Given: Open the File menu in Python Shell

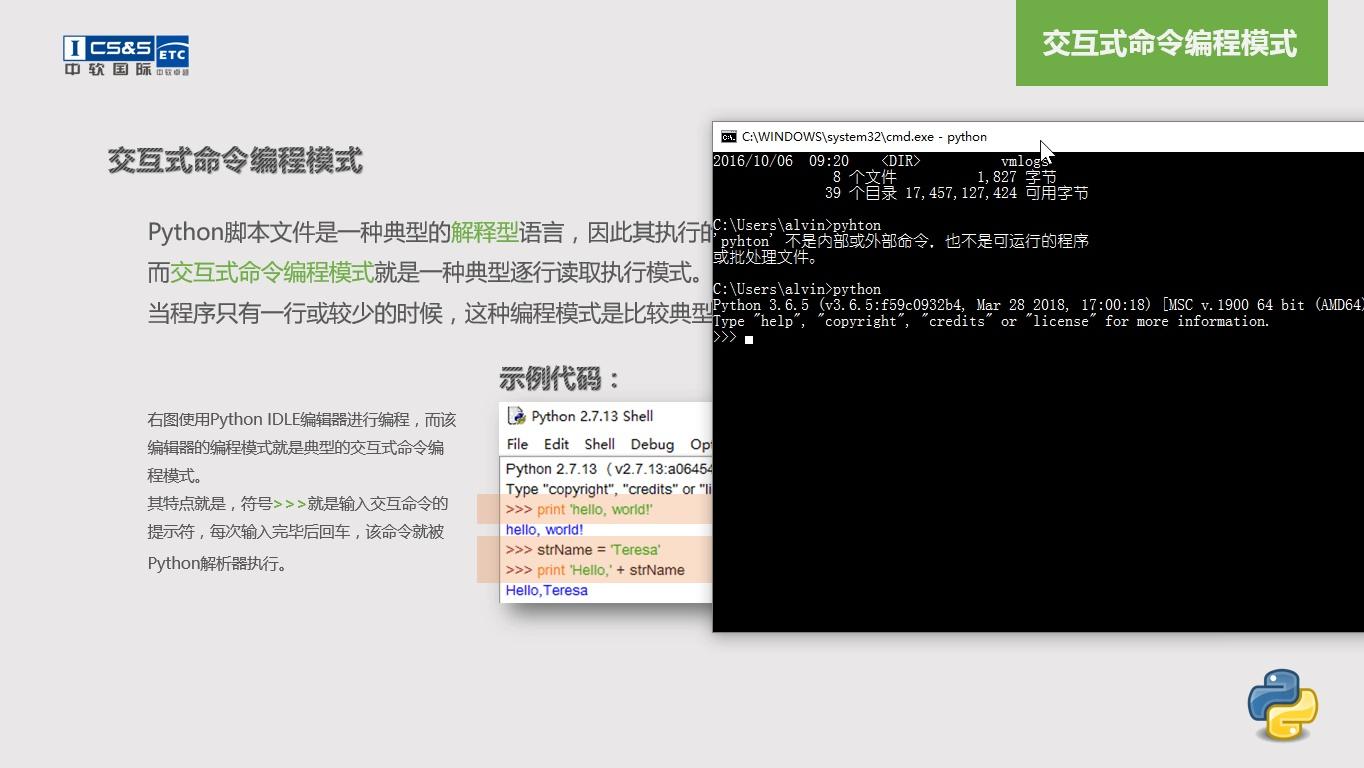Looking at the screenshot, I should [x=517, y=444].
